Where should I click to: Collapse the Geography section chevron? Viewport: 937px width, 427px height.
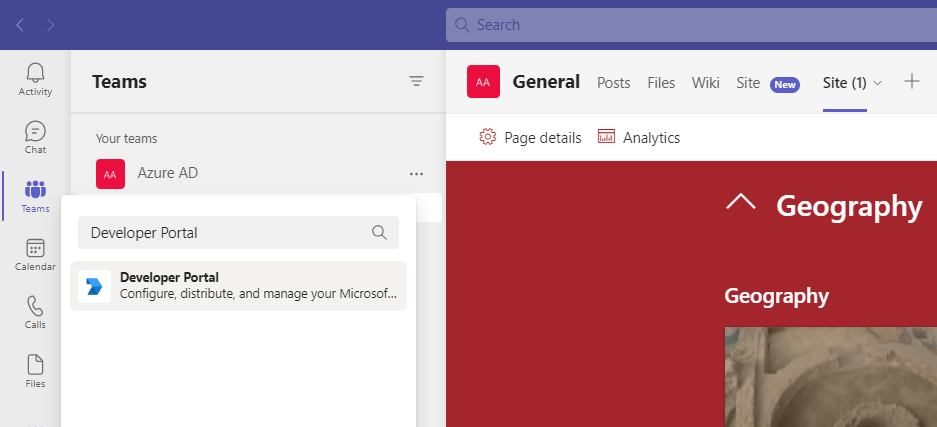741,203
